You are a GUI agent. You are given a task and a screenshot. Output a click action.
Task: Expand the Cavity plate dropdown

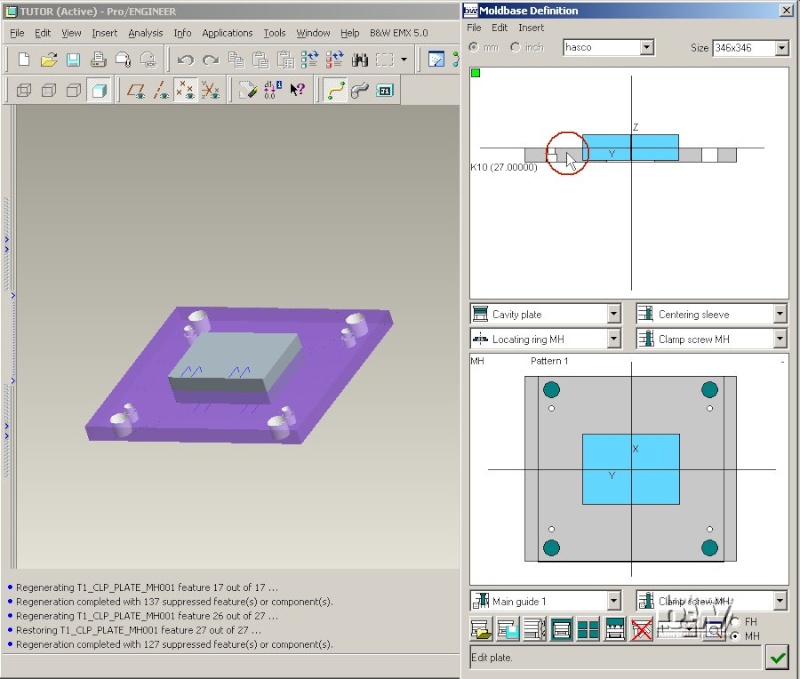[x=614, y=314]
